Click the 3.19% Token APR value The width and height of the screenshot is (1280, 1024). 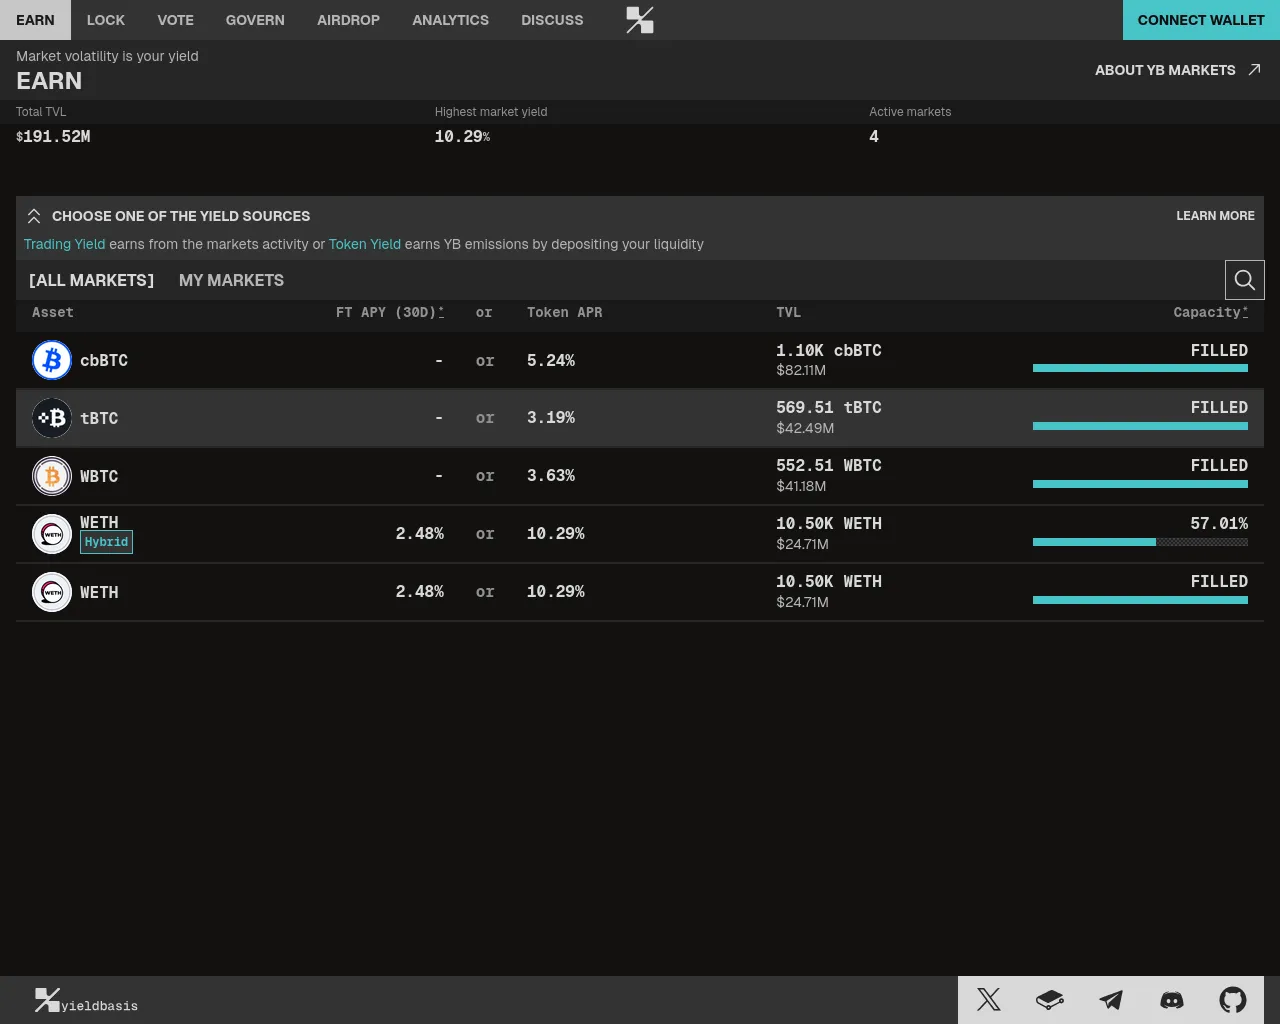coord(551,418)
